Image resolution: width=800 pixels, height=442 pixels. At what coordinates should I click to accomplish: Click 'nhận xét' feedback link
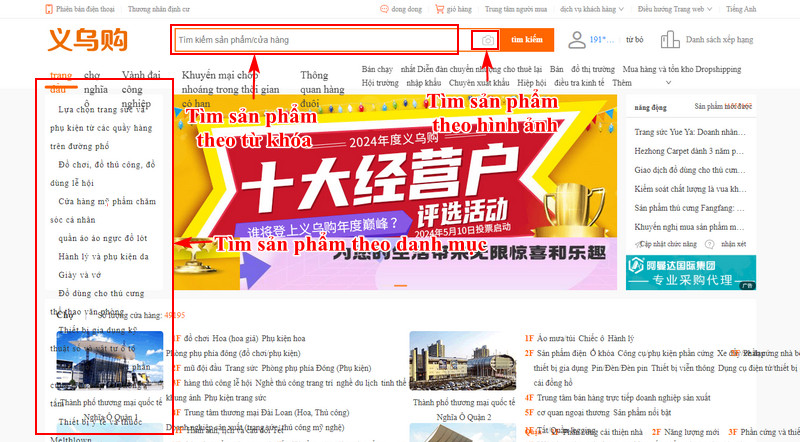point(734,244)
